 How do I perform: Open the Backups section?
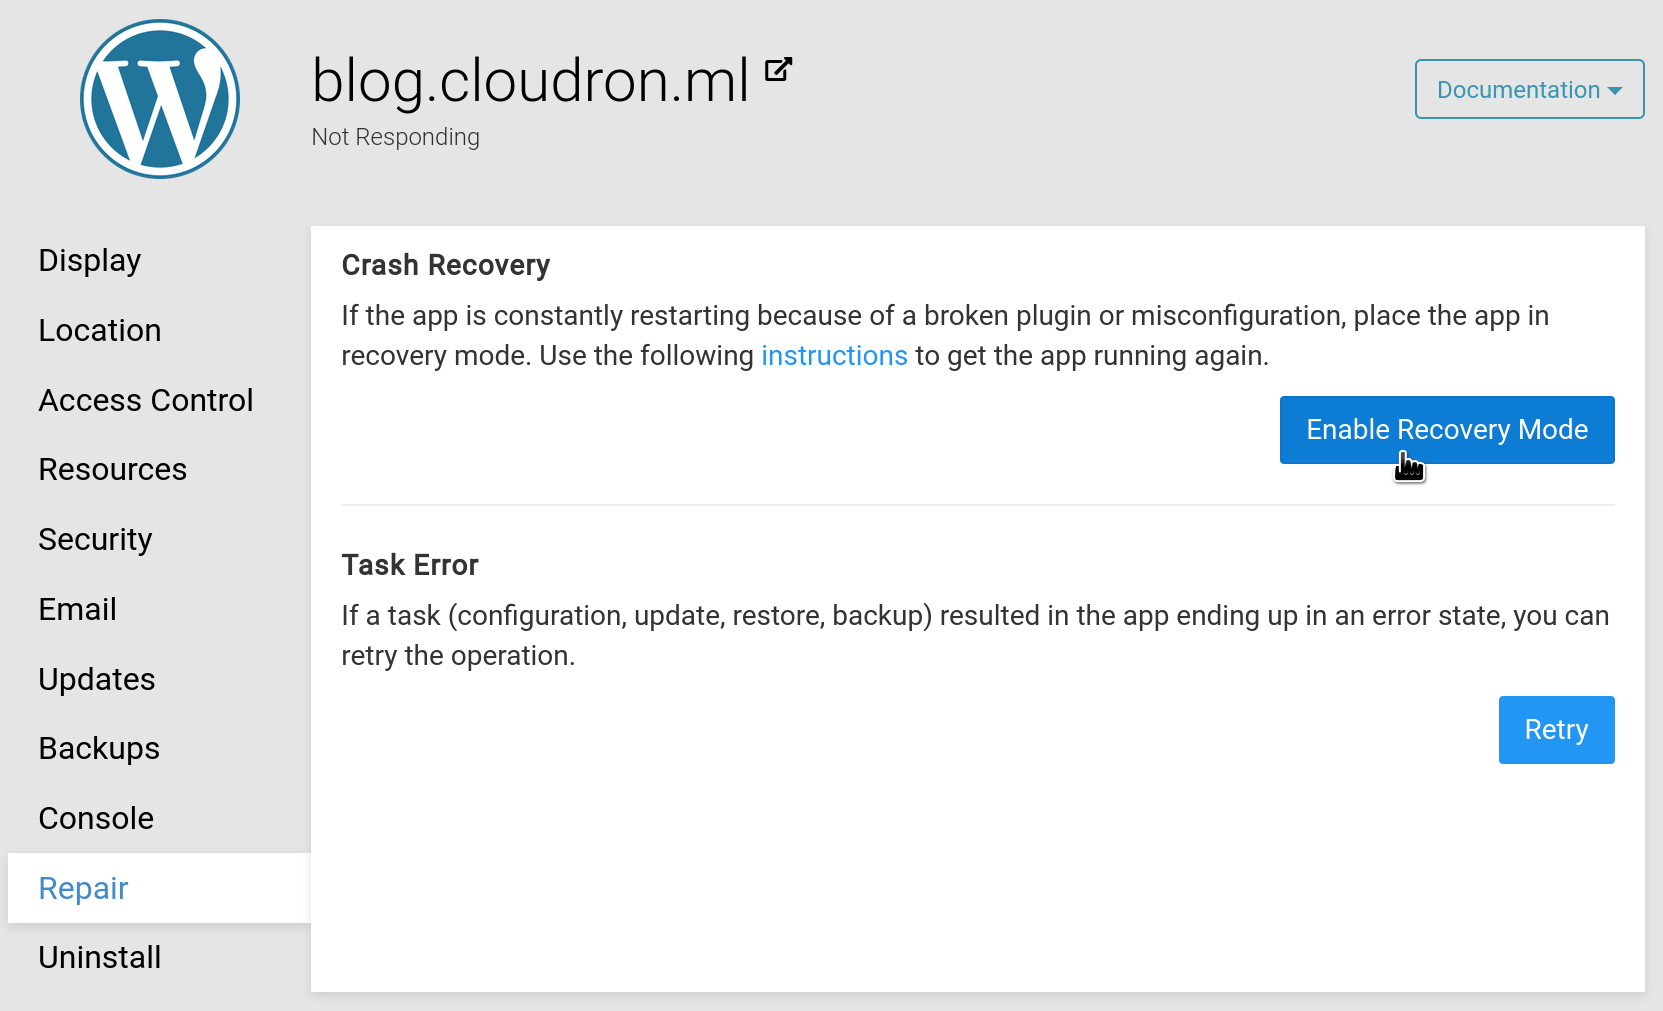(99, 749)
